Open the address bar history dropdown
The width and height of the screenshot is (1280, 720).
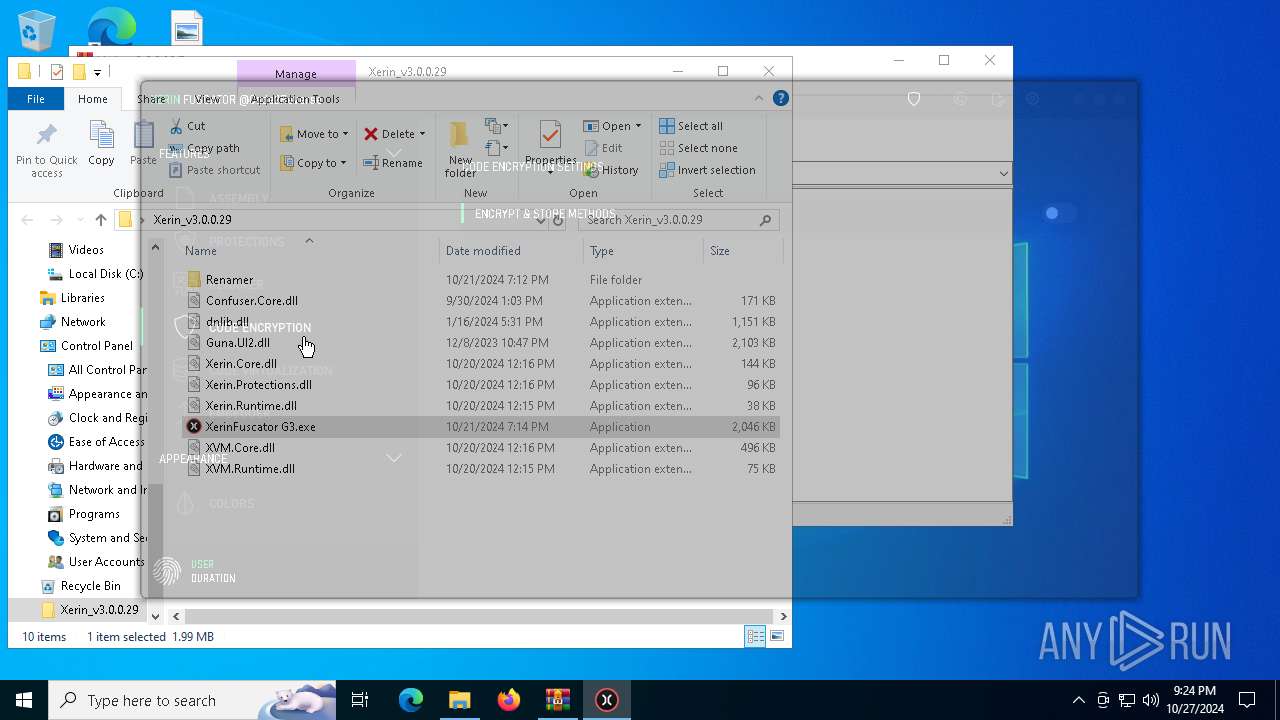point(540,220)
